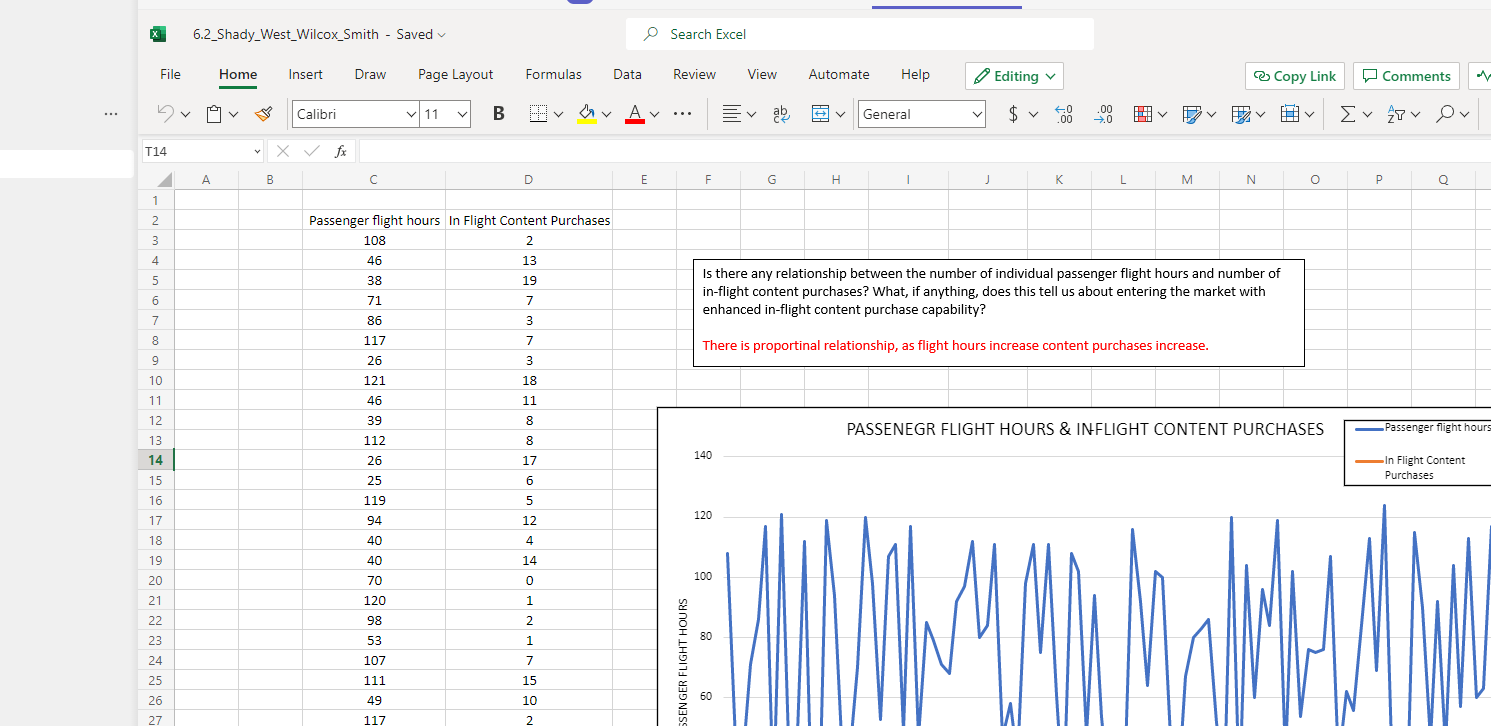Click the overflow ellipsis in the left sidebar
1491x726 pixels.
coord(111,115)
